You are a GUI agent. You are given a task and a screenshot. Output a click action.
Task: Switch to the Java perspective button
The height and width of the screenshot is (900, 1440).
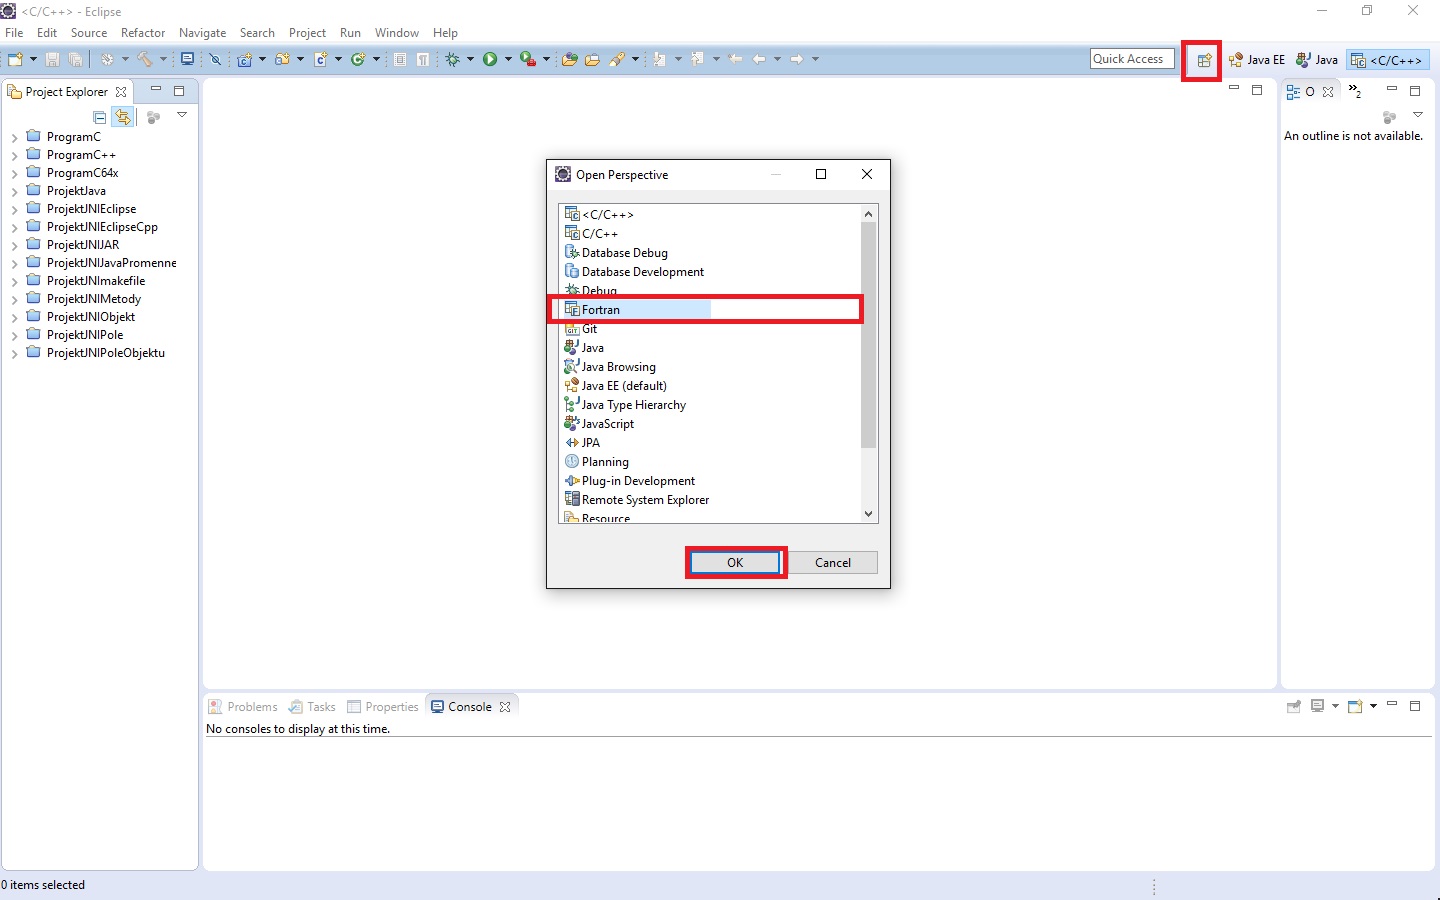tap(1317, 60)
